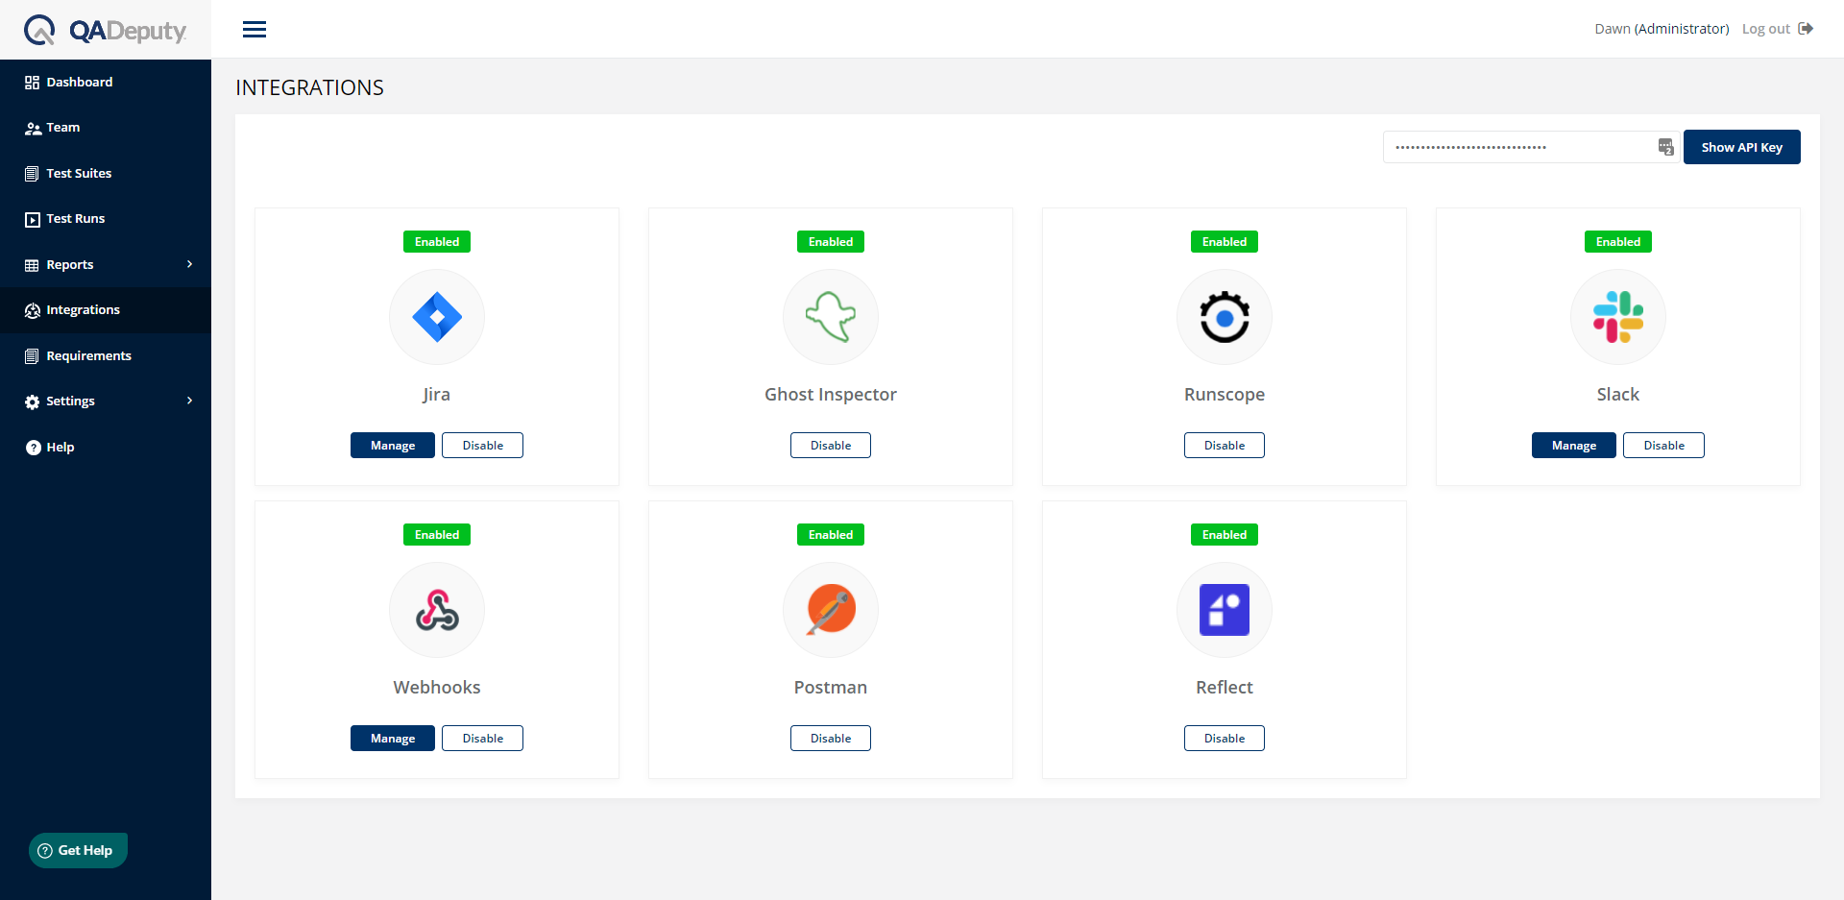Click the log out arrow icon
1844x900 pixels.
pyautogui.click(x=1805, y=29)
